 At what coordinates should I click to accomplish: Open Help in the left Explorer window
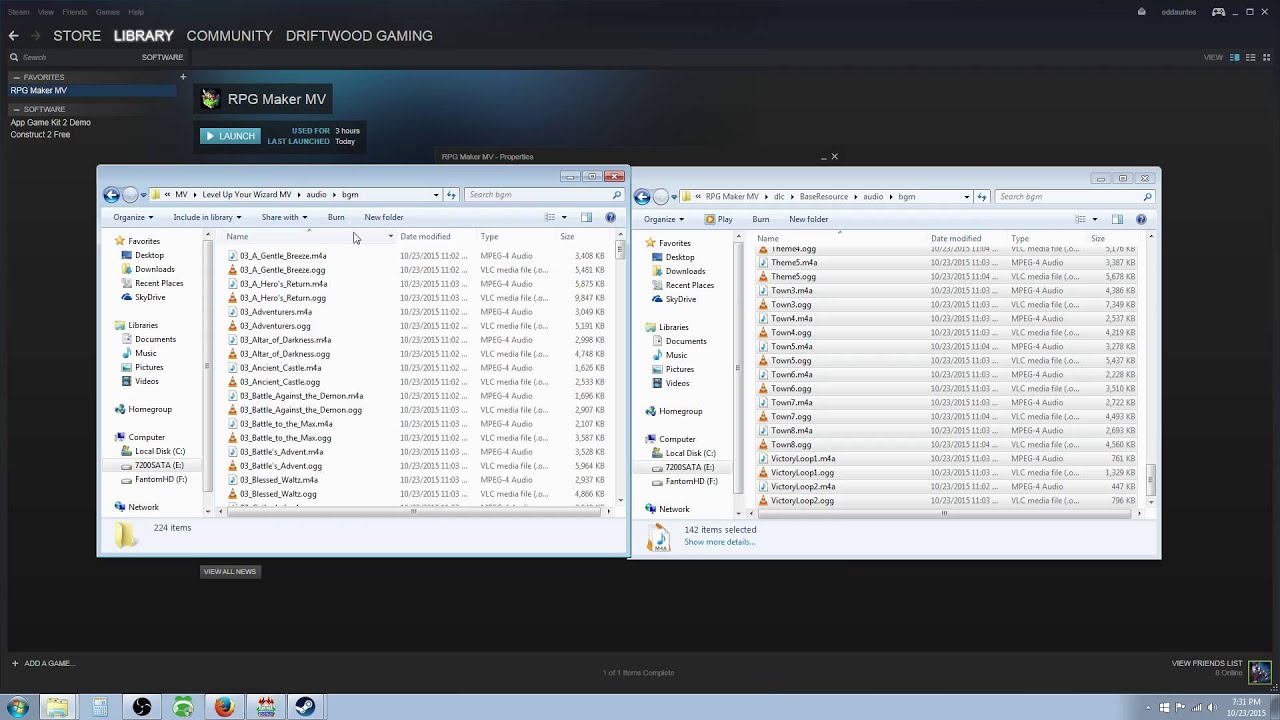click(x=610, y=217)
